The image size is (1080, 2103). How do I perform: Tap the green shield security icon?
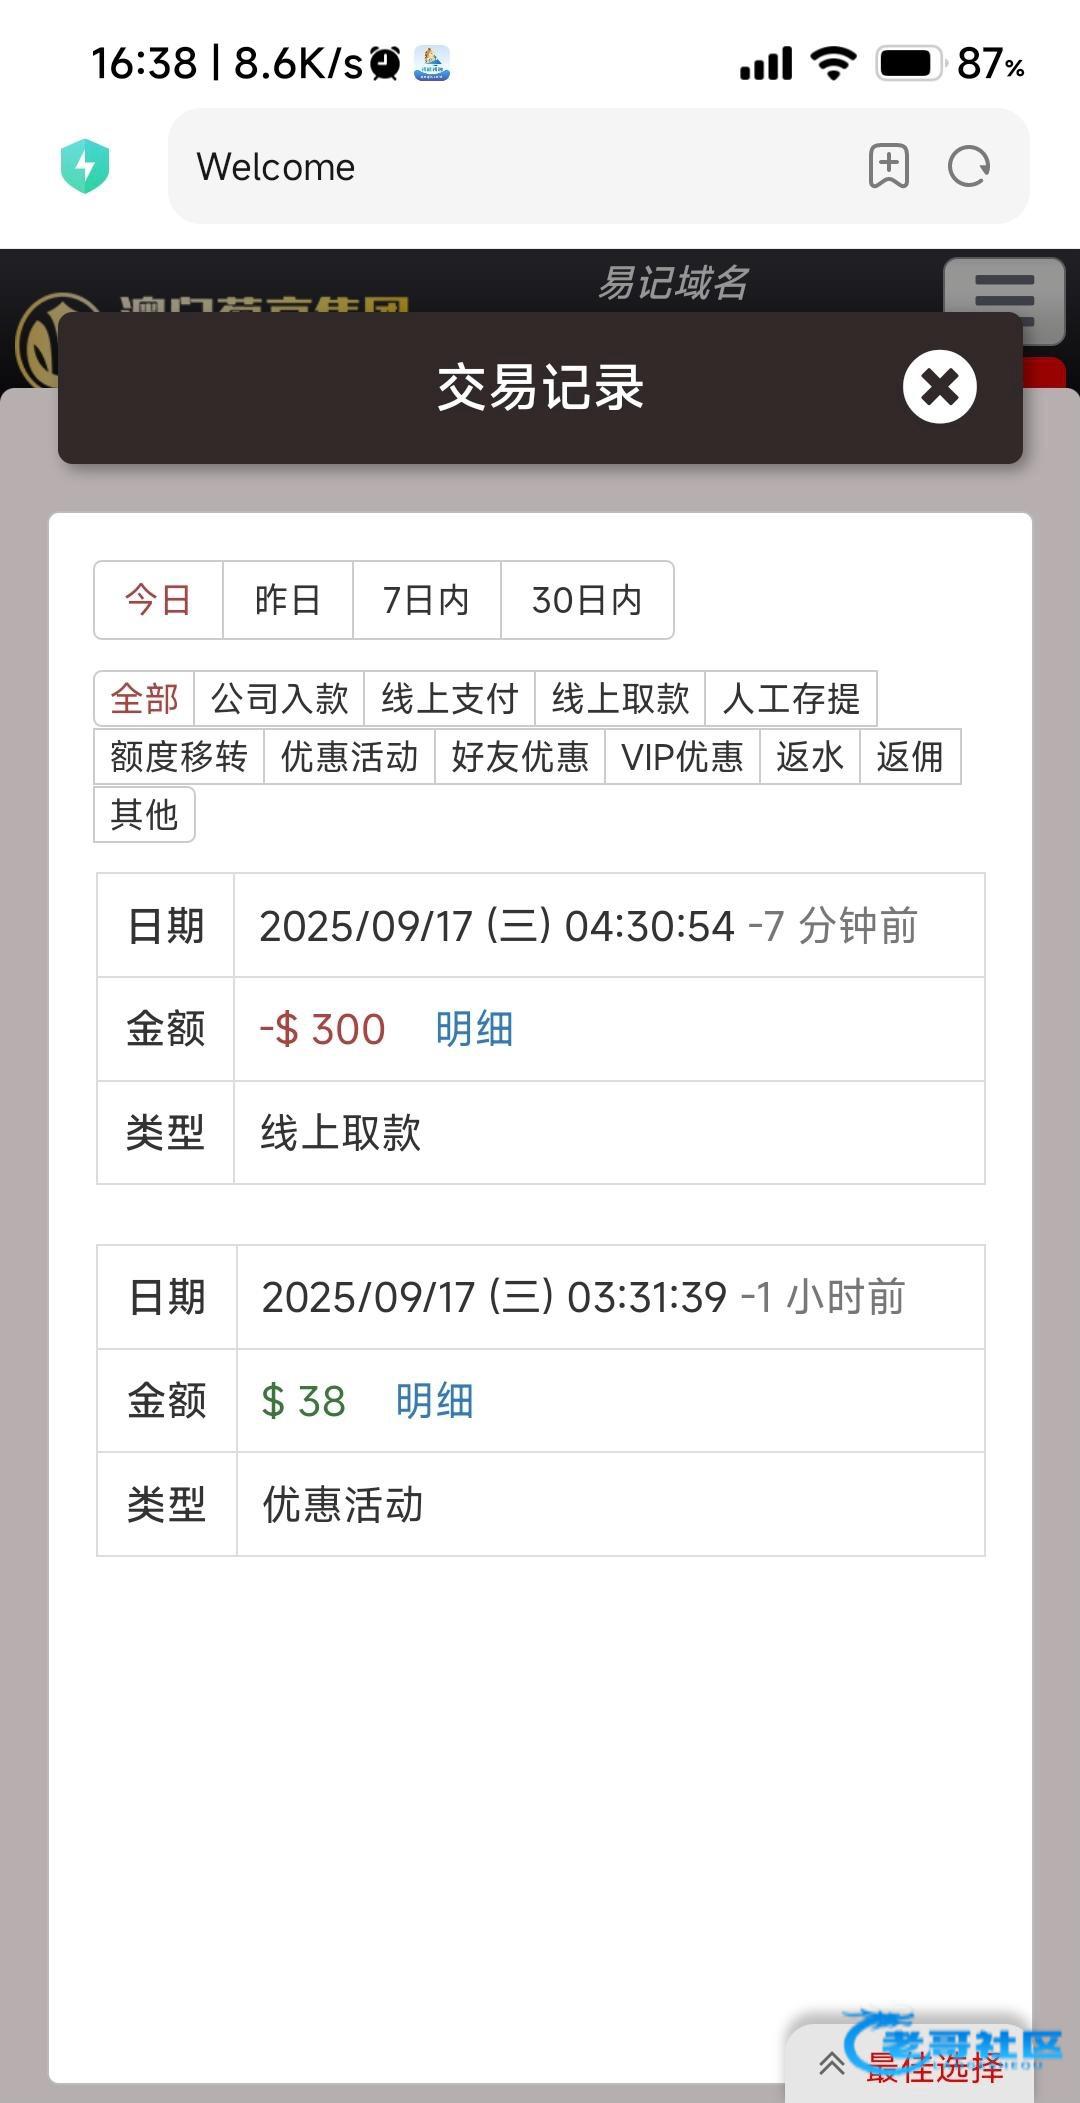[x=85, y=166]
